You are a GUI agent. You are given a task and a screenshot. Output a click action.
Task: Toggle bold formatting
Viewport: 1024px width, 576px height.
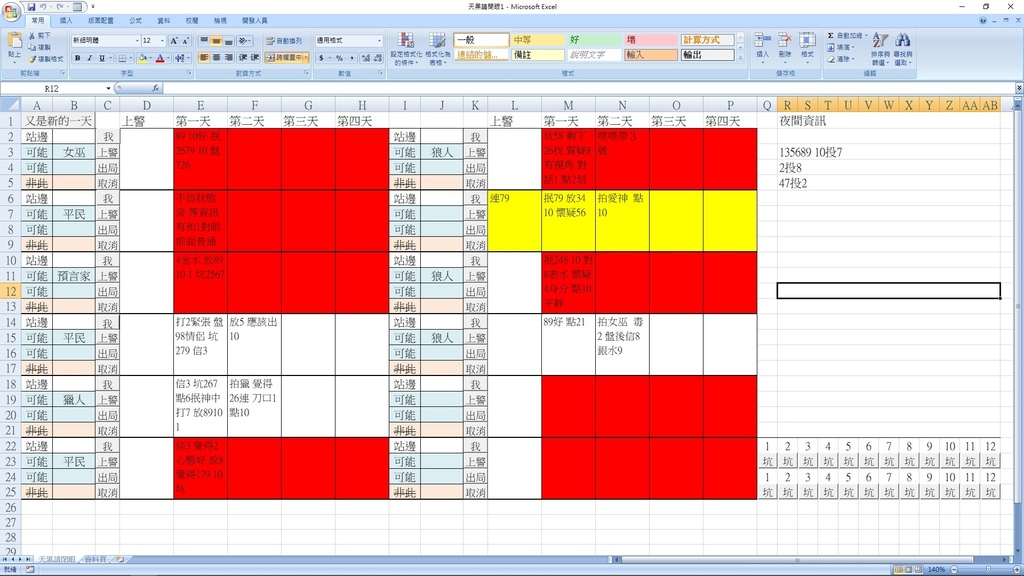[78, 58]
